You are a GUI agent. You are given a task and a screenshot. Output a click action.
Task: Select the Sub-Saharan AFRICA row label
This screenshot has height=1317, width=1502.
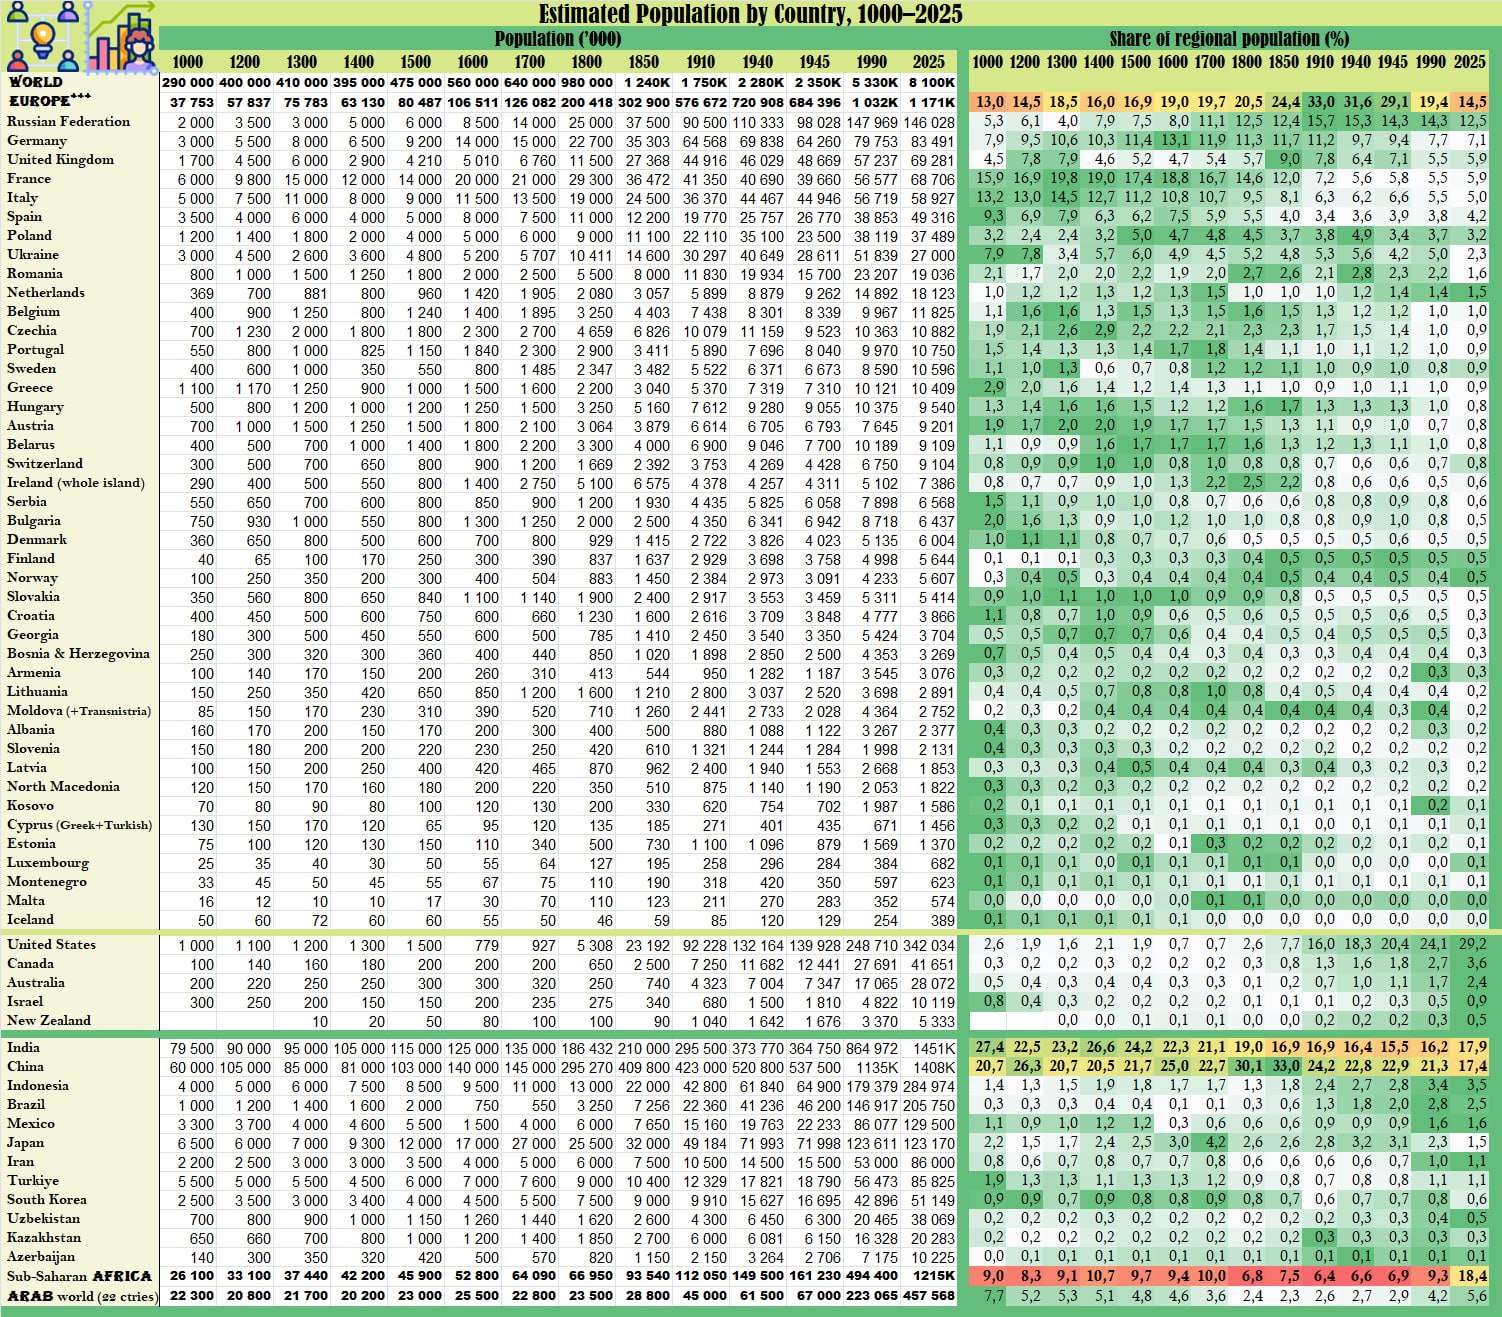tap(79, 1276)
